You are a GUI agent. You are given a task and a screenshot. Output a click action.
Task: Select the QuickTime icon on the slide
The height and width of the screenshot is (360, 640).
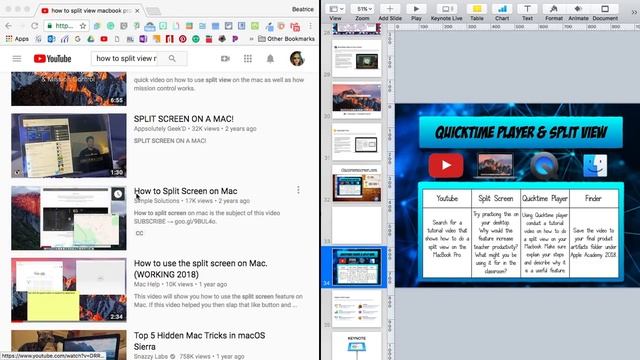point(544,166)
